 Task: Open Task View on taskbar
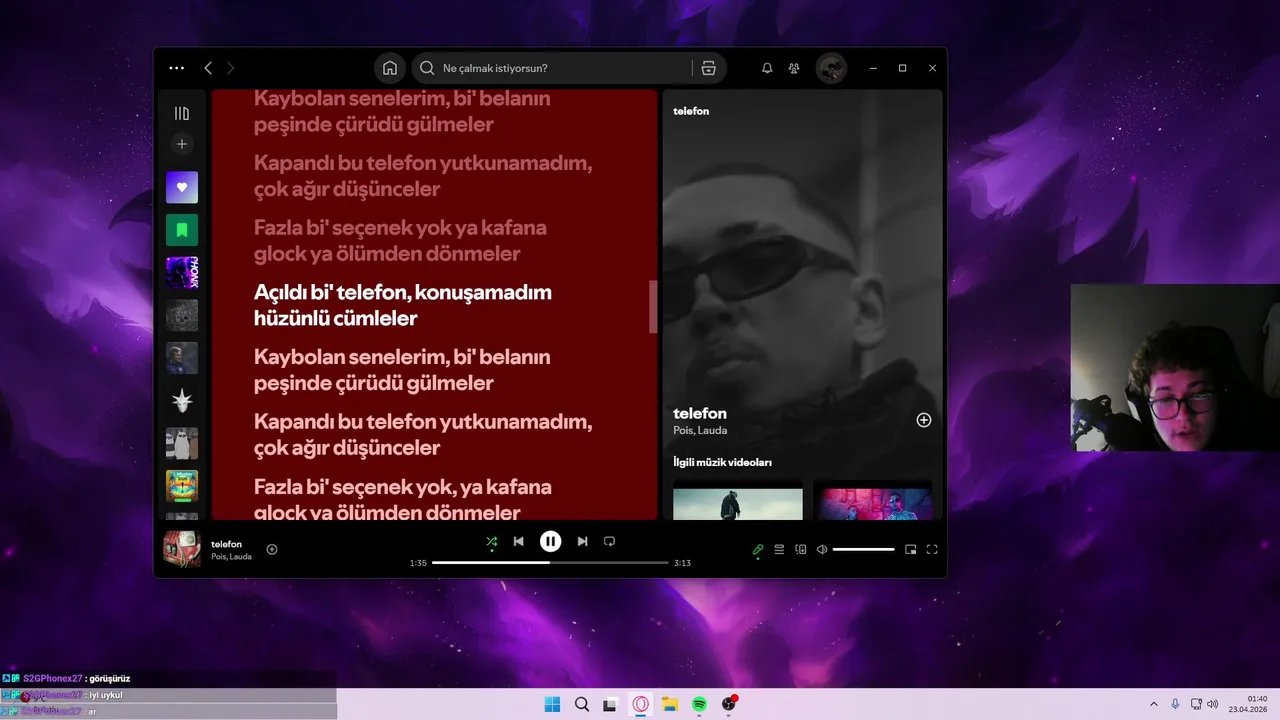pyautogui.click(x=610, y=704)
